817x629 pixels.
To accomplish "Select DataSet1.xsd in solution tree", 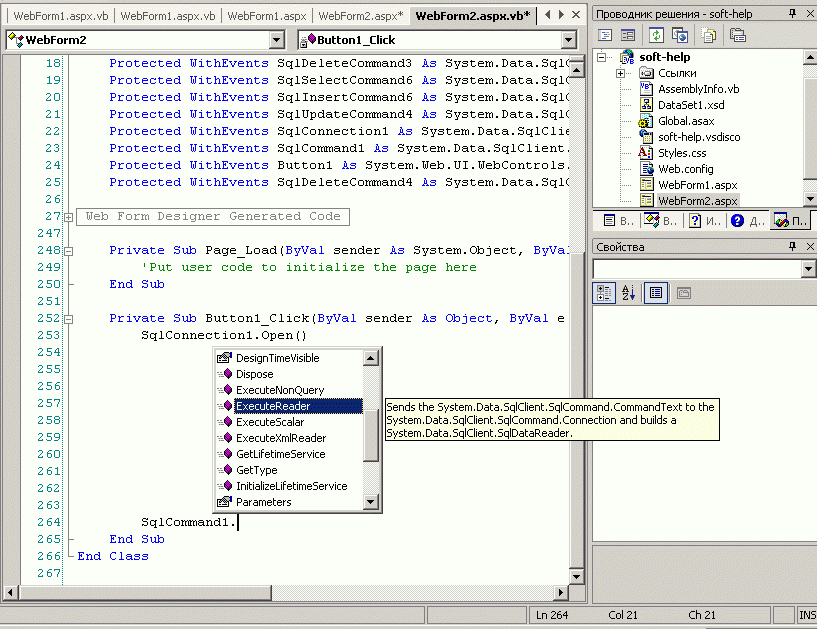I will [x=691, y=105].
